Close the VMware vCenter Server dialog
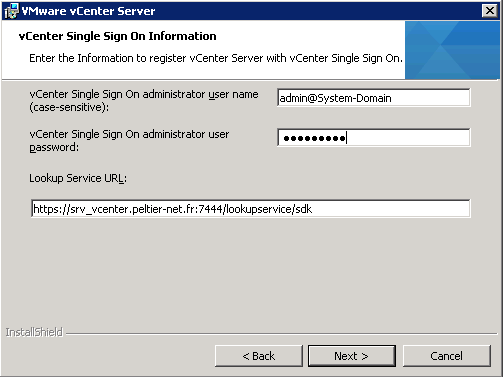Screen dimensions: 503x377 pyautogui.click(x=489, y=11)
